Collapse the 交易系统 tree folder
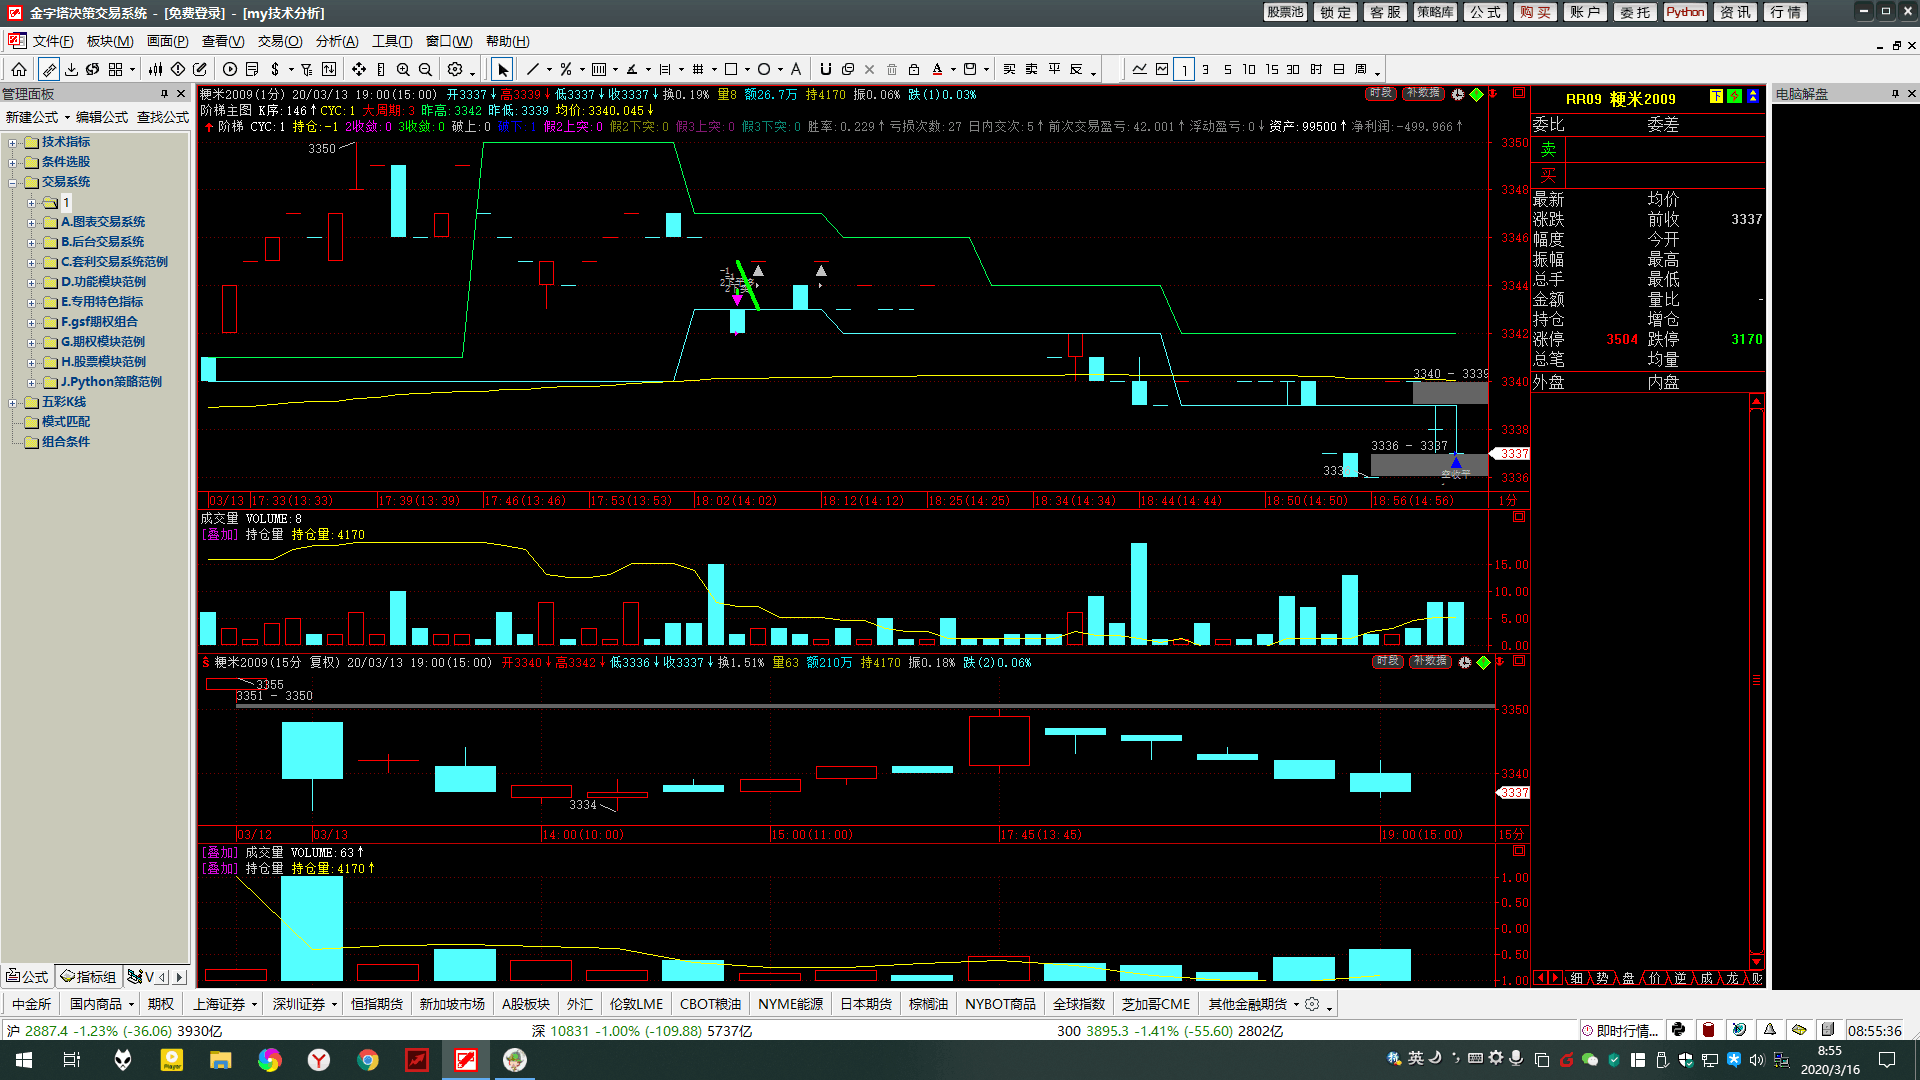 (13, 182)
